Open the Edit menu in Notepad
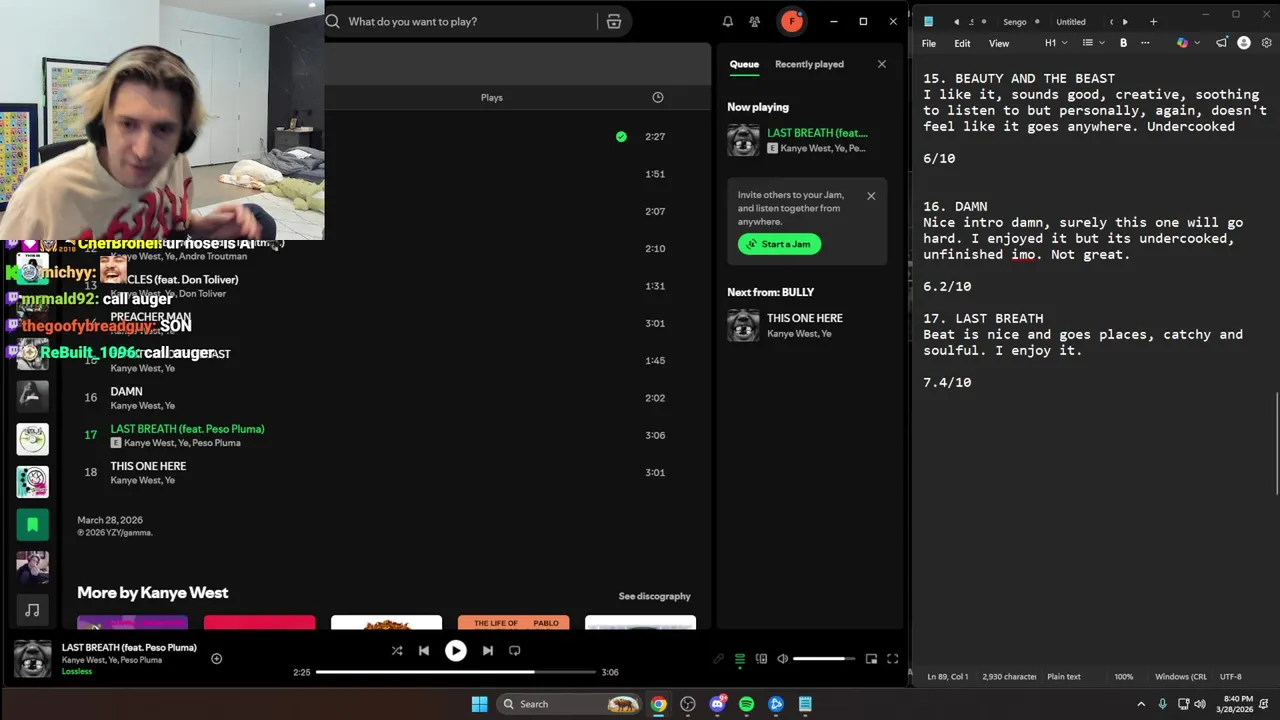Viewport: 1280px width, 720px height. 962,43
